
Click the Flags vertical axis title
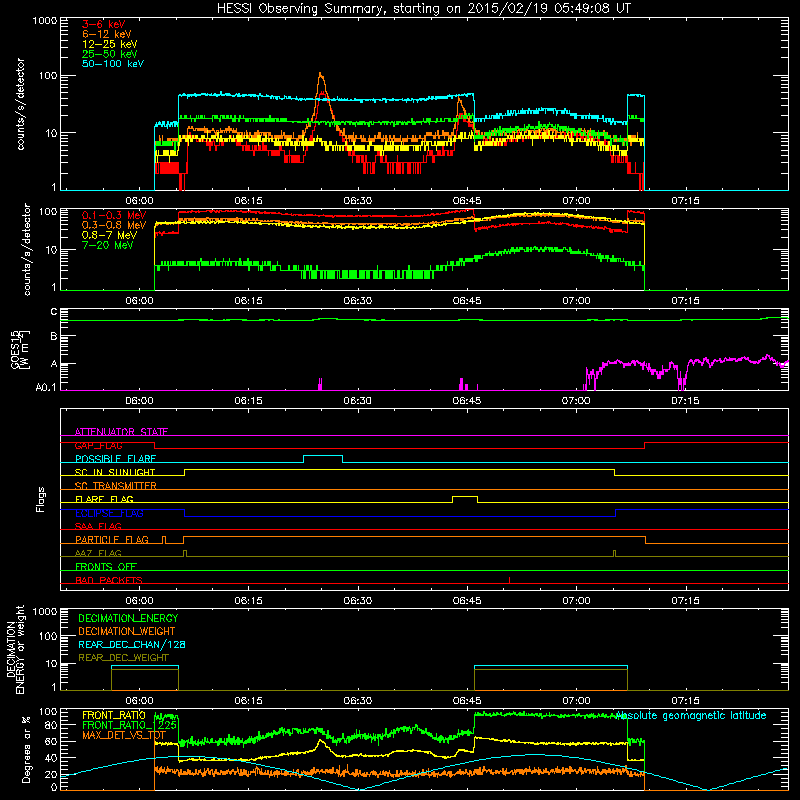tap(41, 499)
